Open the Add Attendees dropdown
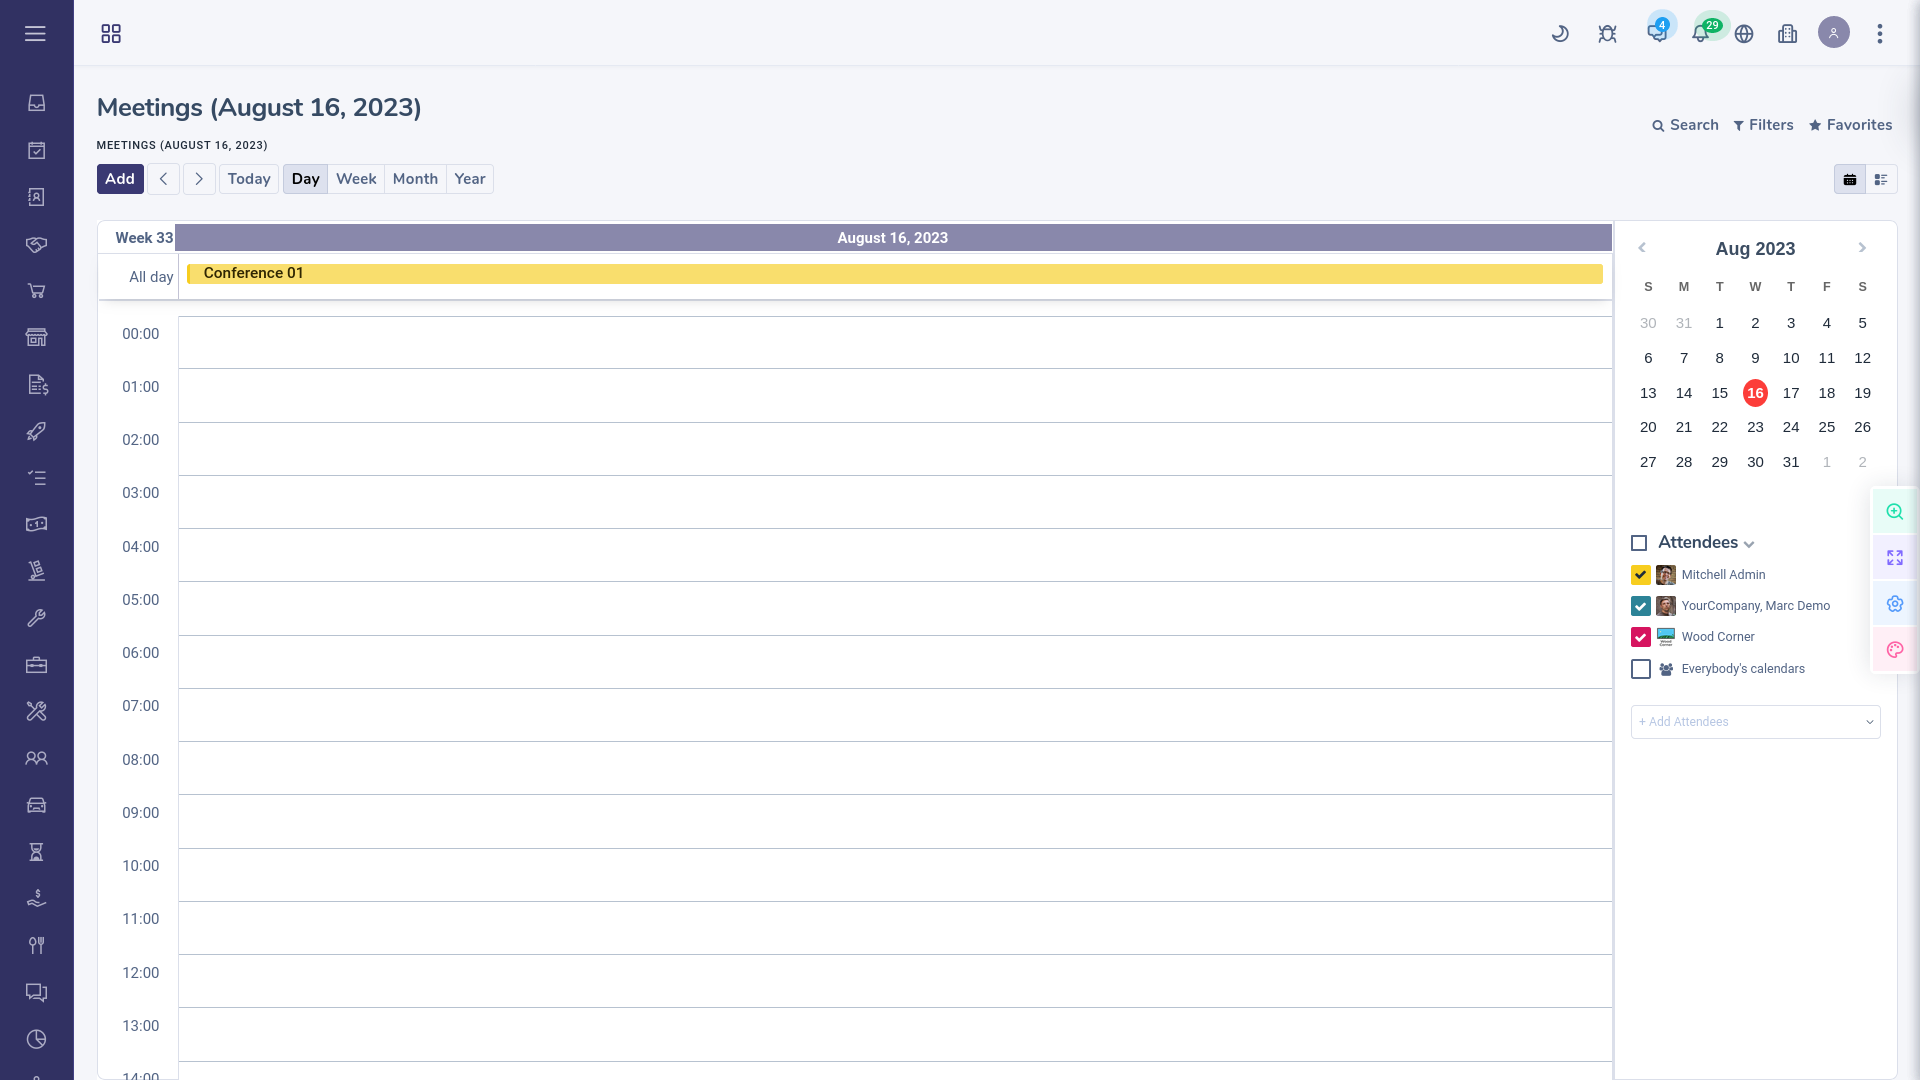Viewport: 1920px width, 1080px height. pos(1755,722)
